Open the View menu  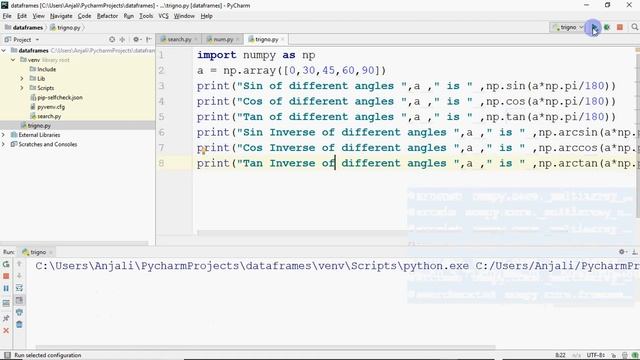(x=38, y=16)
